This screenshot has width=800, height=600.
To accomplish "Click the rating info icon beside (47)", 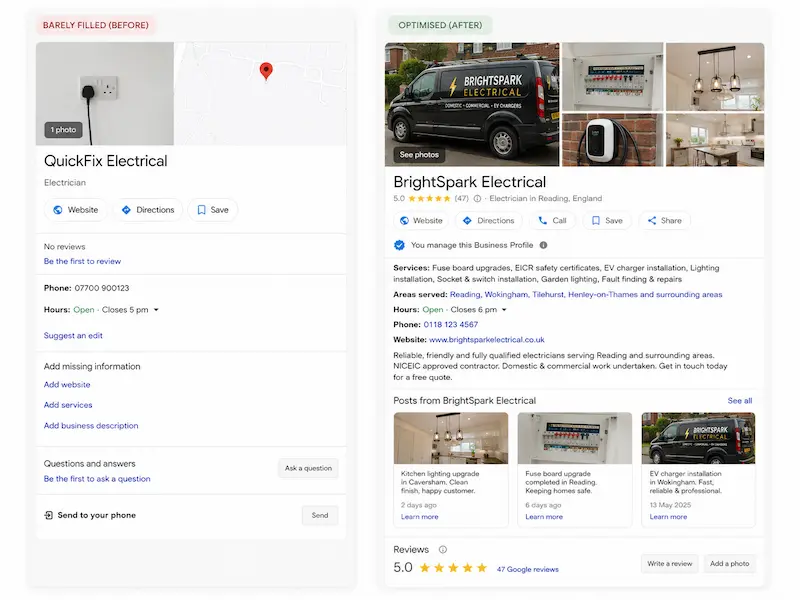I will [477, 198].
